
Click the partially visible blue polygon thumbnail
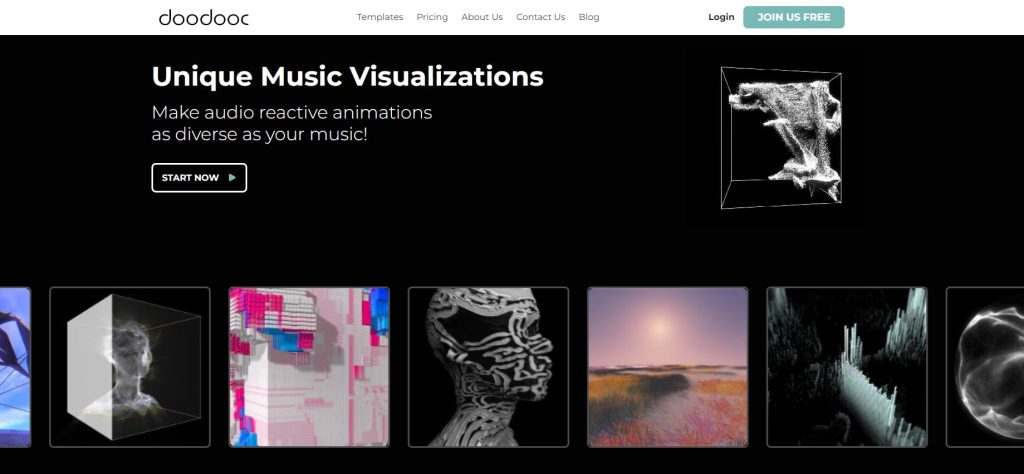[15, 366]
